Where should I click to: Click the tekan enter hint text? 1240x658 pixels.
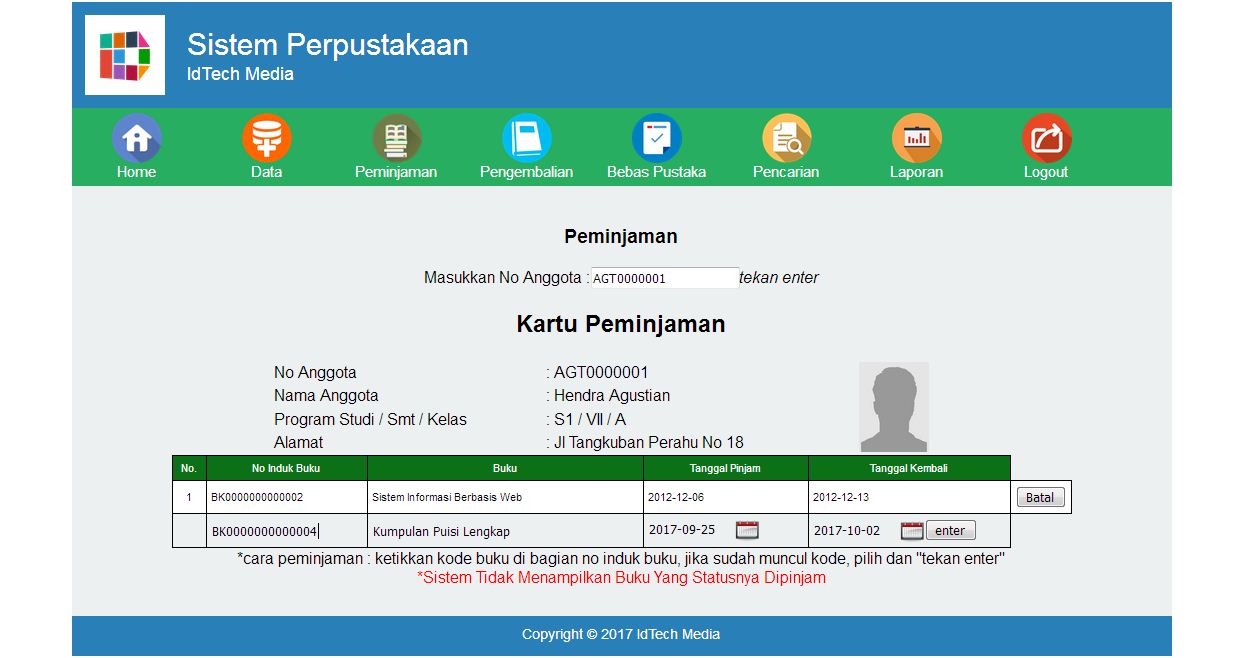(x=779, y=278)
